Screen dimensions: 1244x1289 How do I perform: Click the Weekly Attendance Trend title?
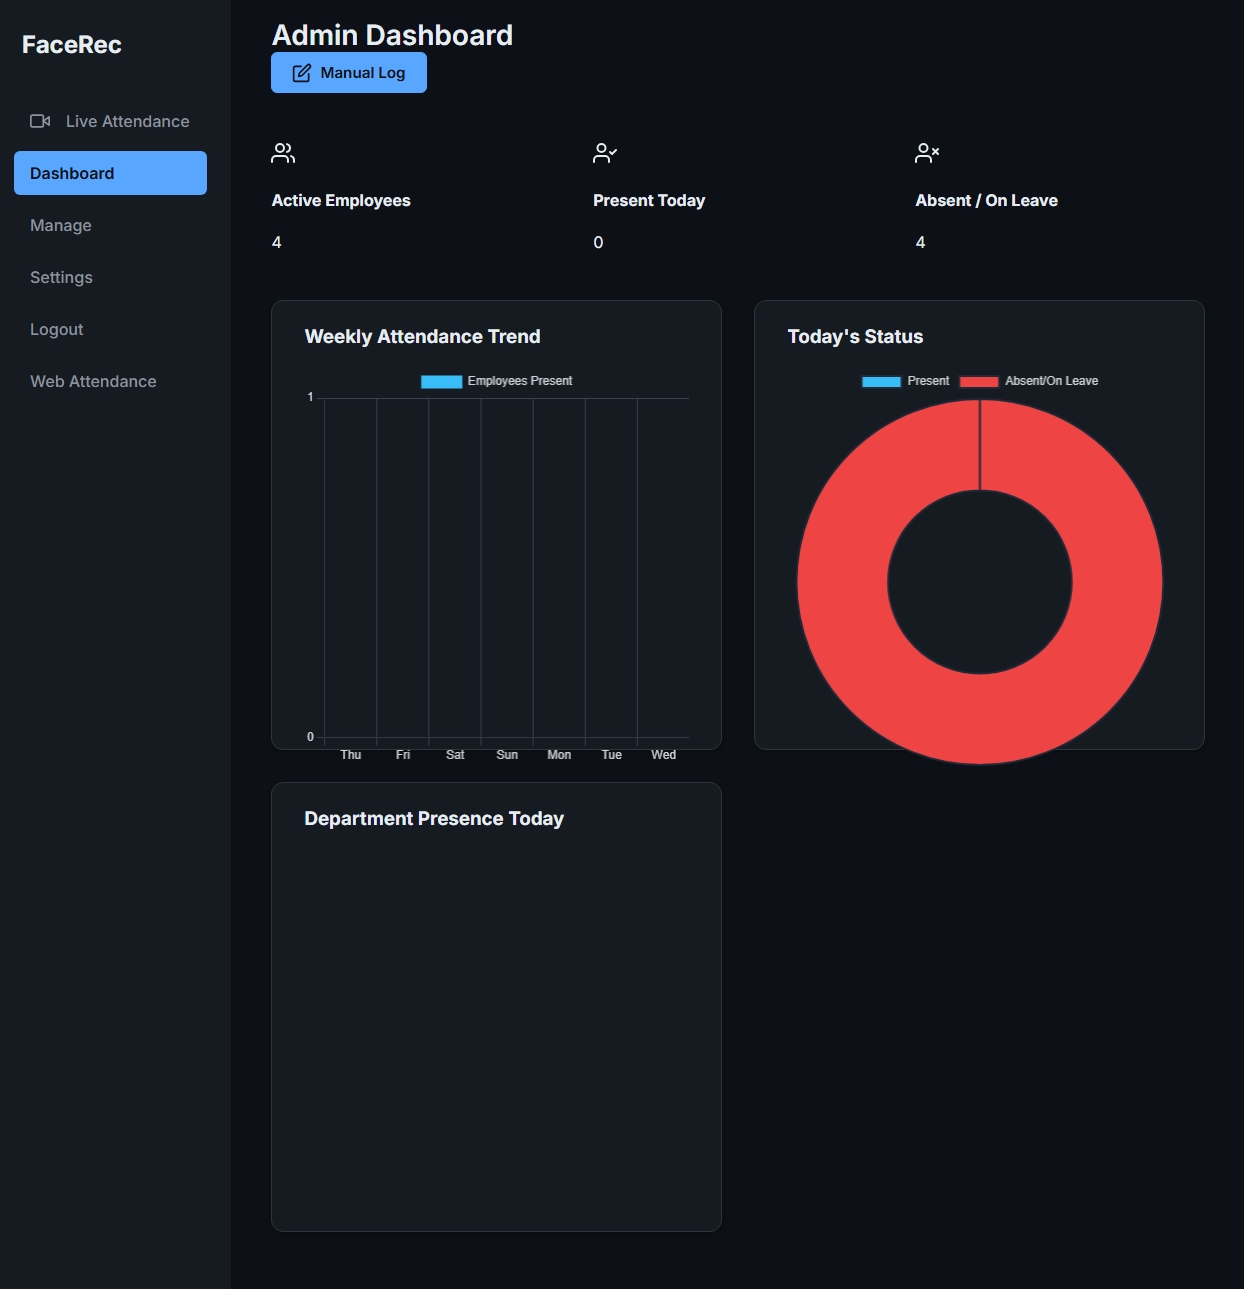tap(422, 336)
